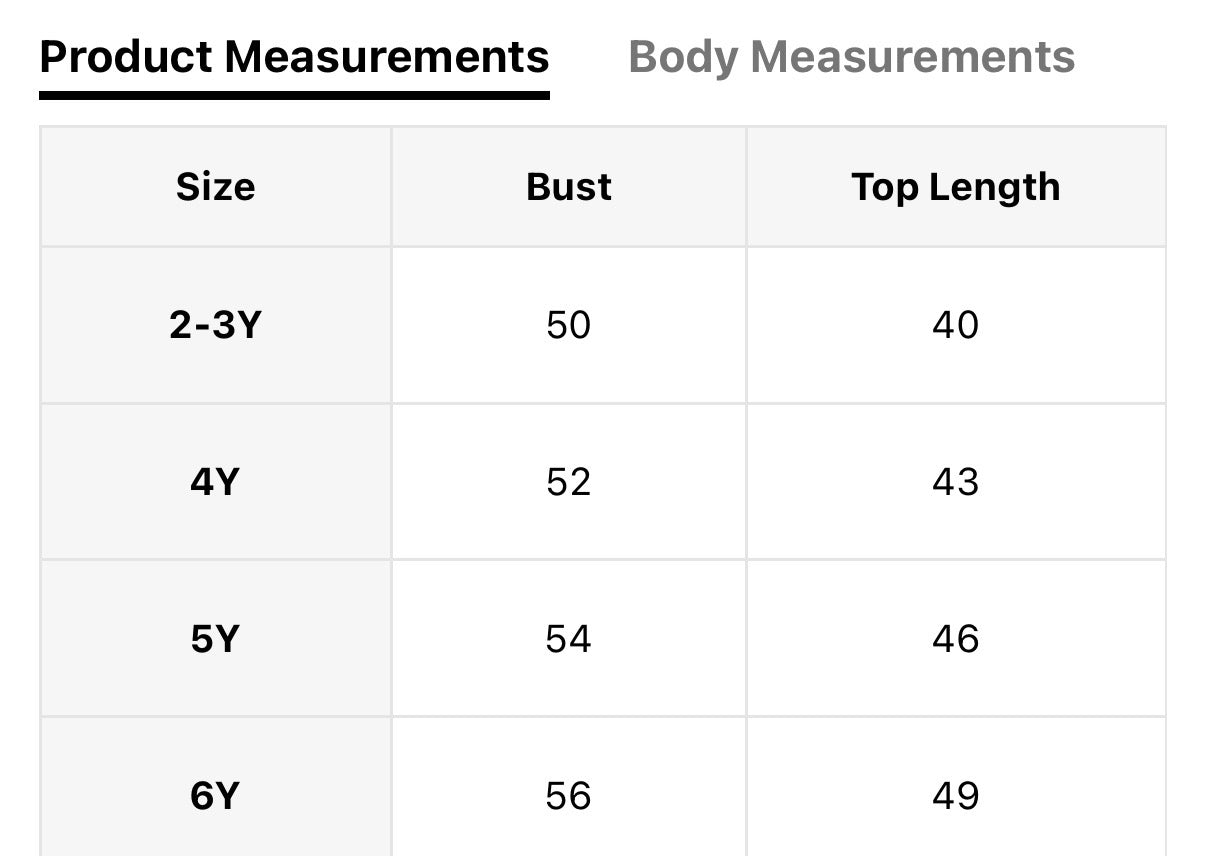Screen dimensions: 1206x856
Task: Switch to the Body Measurements tab
Action: [x=851, y=57]
